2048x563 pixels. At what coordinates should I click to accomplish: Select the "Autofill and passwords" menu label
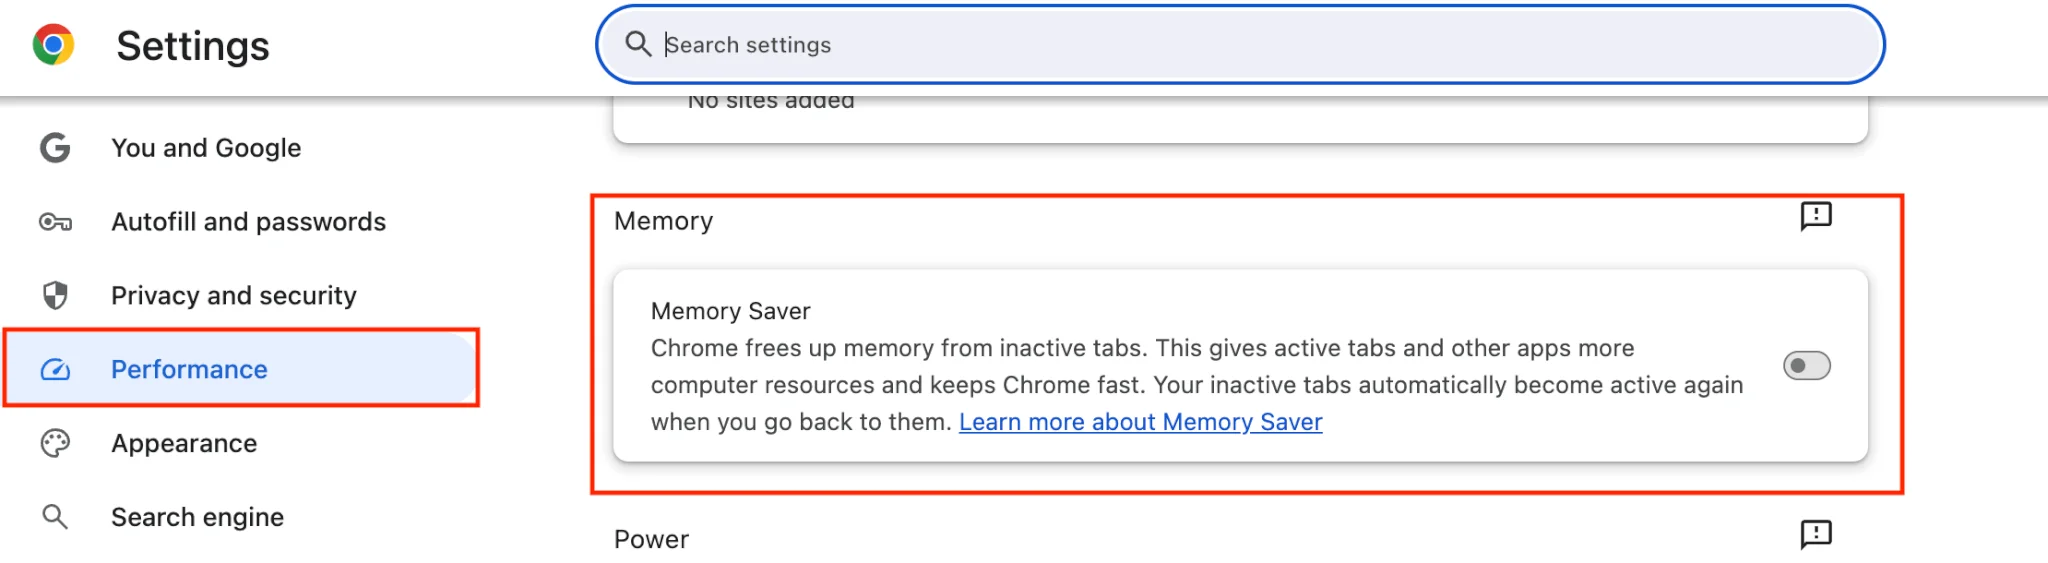pos(248,222)
